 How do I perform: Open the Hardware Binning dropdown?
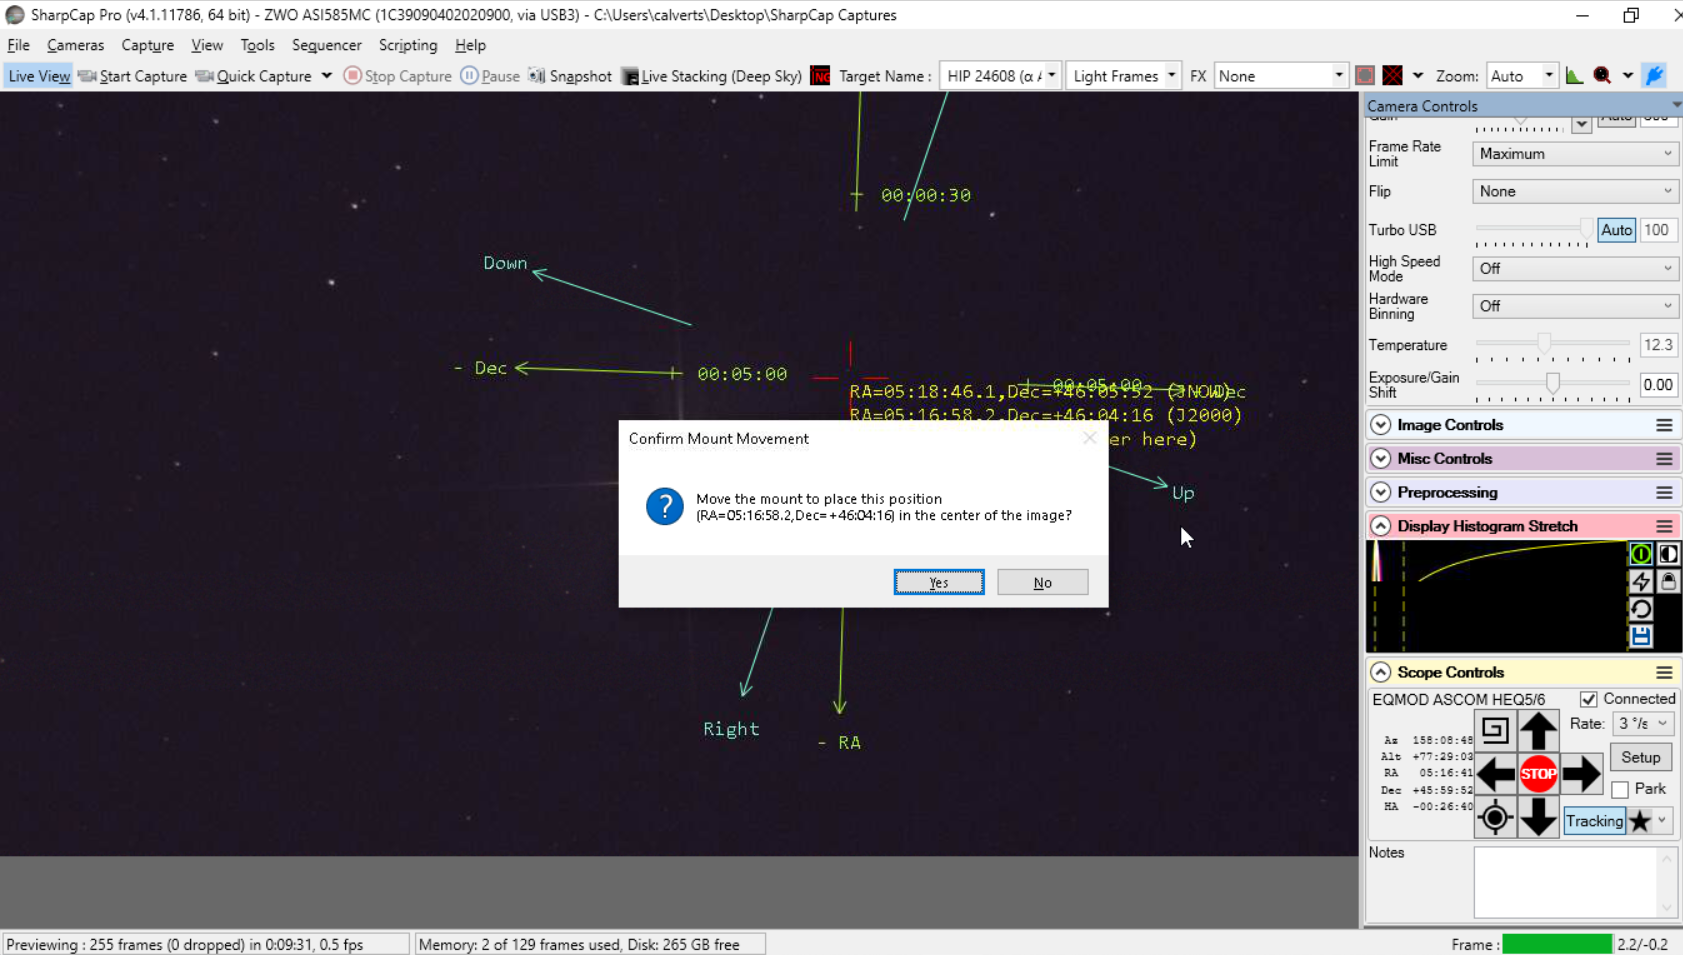click(x=1575, y=306)
